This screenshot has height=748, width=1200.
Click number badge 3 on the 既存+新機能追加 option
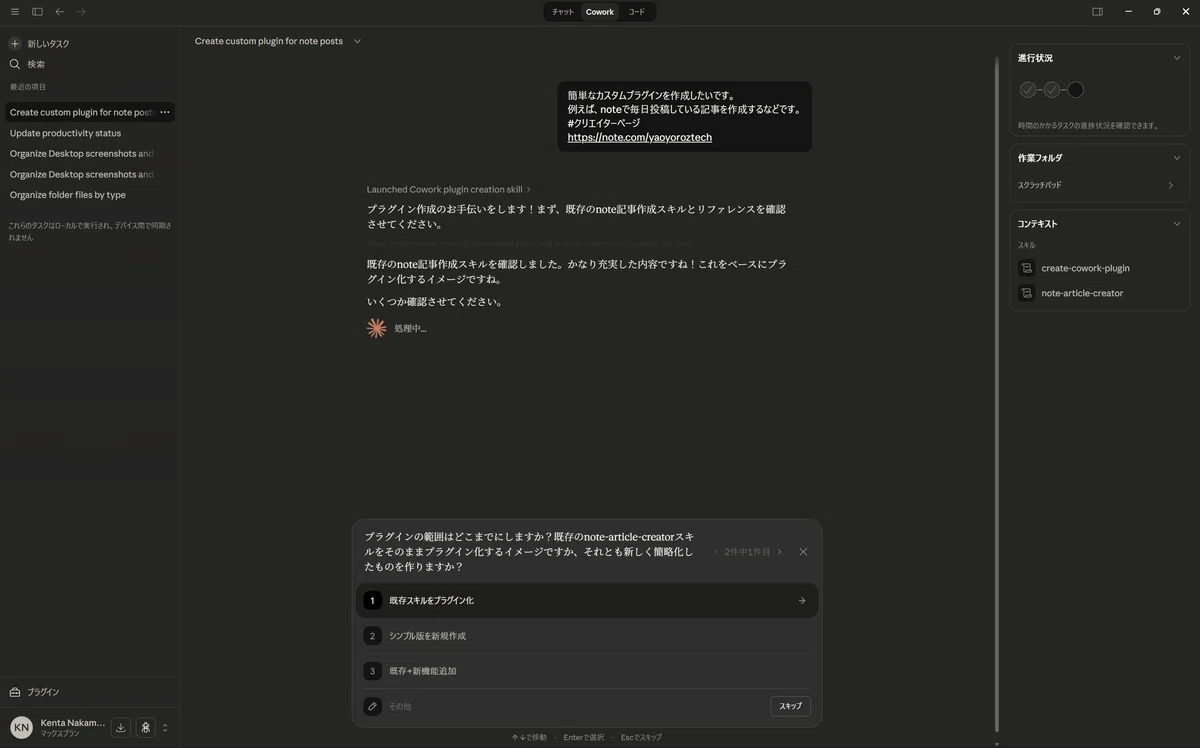[x=372, y=671]
